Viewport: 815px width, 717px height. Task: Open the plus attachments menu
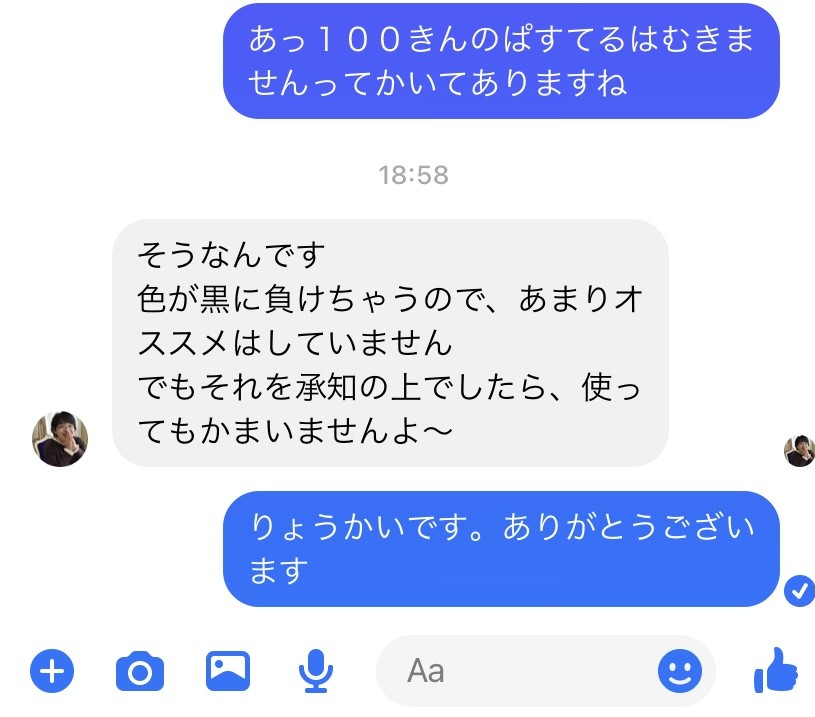point(52,671)
